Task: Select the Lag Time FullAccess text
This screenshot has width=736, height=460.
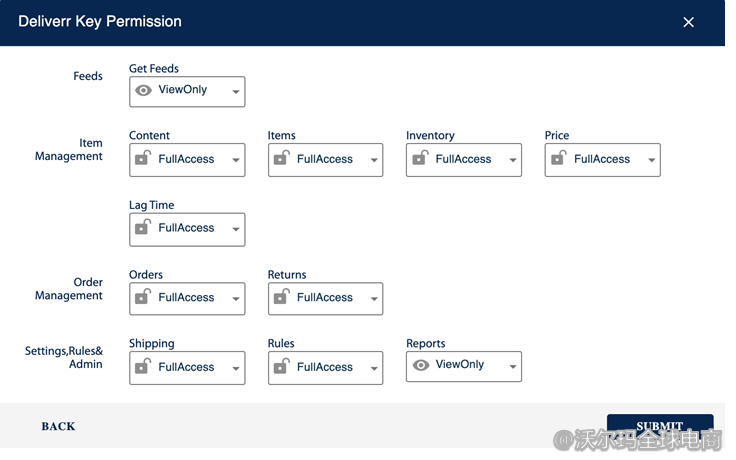Action: (186, 228)
